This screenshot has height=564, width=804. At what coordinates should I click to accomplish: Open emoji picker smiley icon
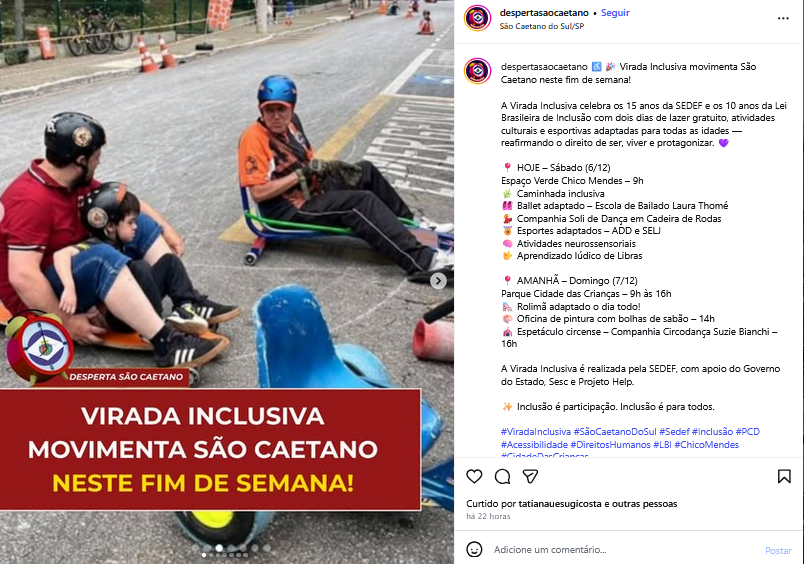474,549
